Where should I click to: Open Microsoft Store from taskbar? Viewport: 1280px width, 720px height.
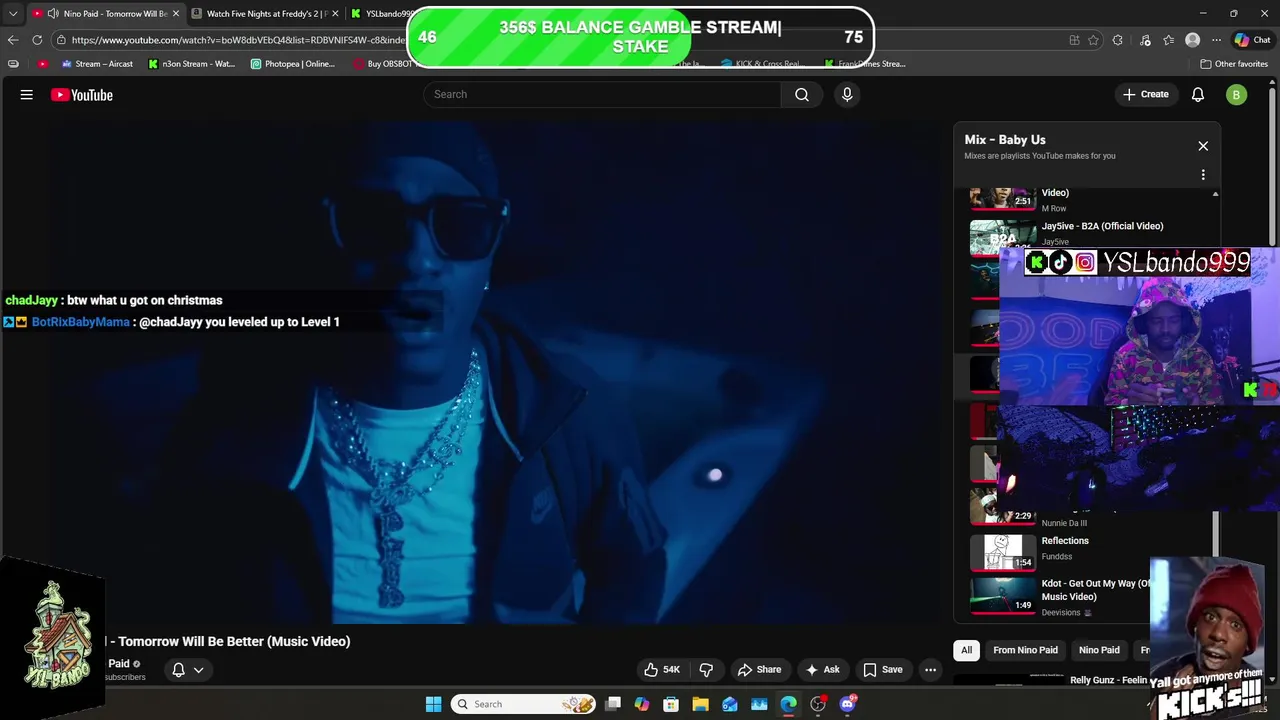coord(671,704)
